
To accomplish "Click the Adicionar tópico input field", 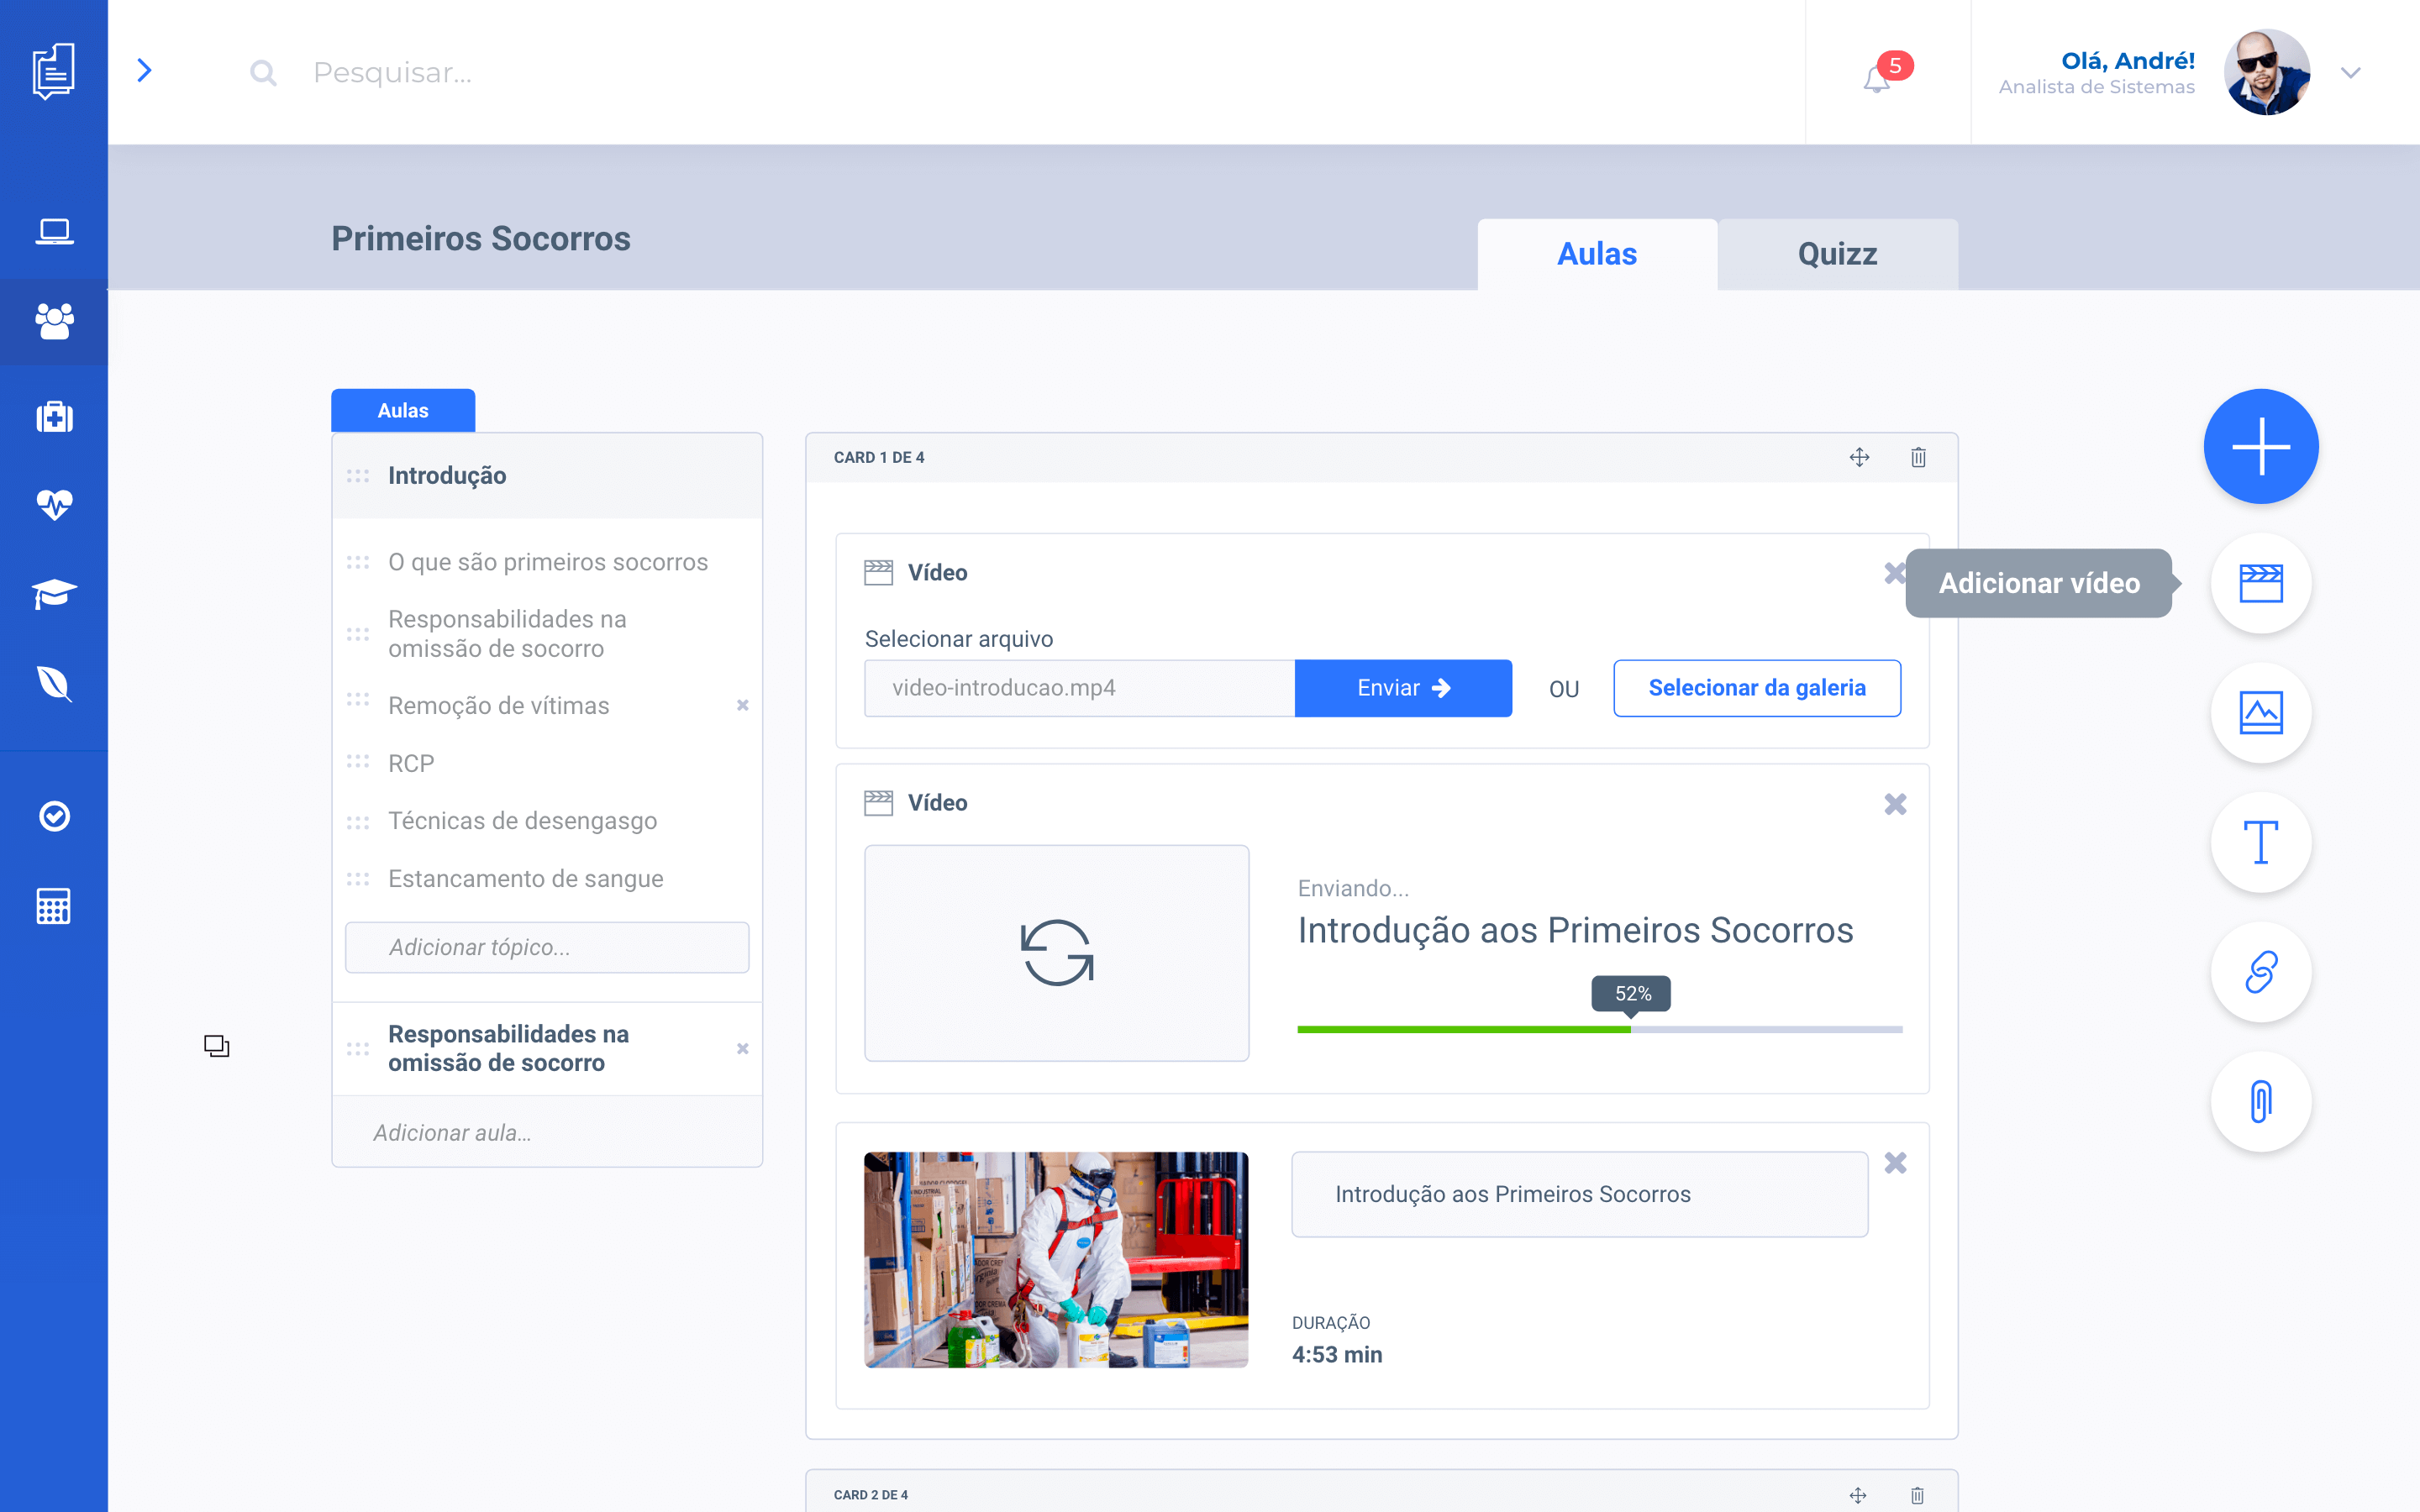I will point(547,947).
